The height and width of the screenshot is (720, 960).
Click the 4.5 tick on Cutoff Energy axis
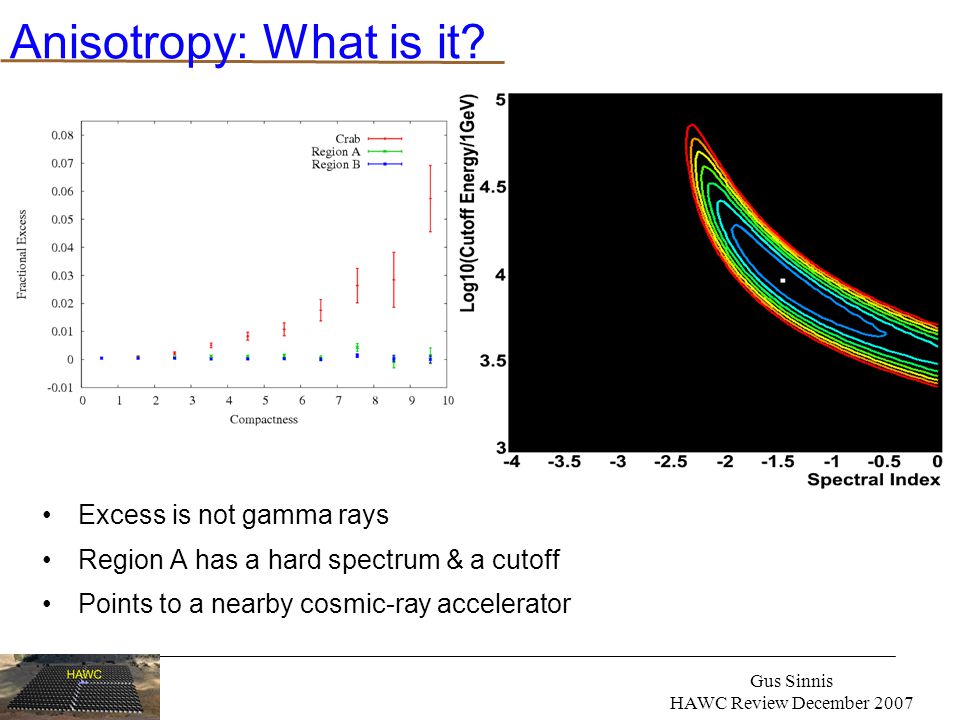tap(493, 187)
